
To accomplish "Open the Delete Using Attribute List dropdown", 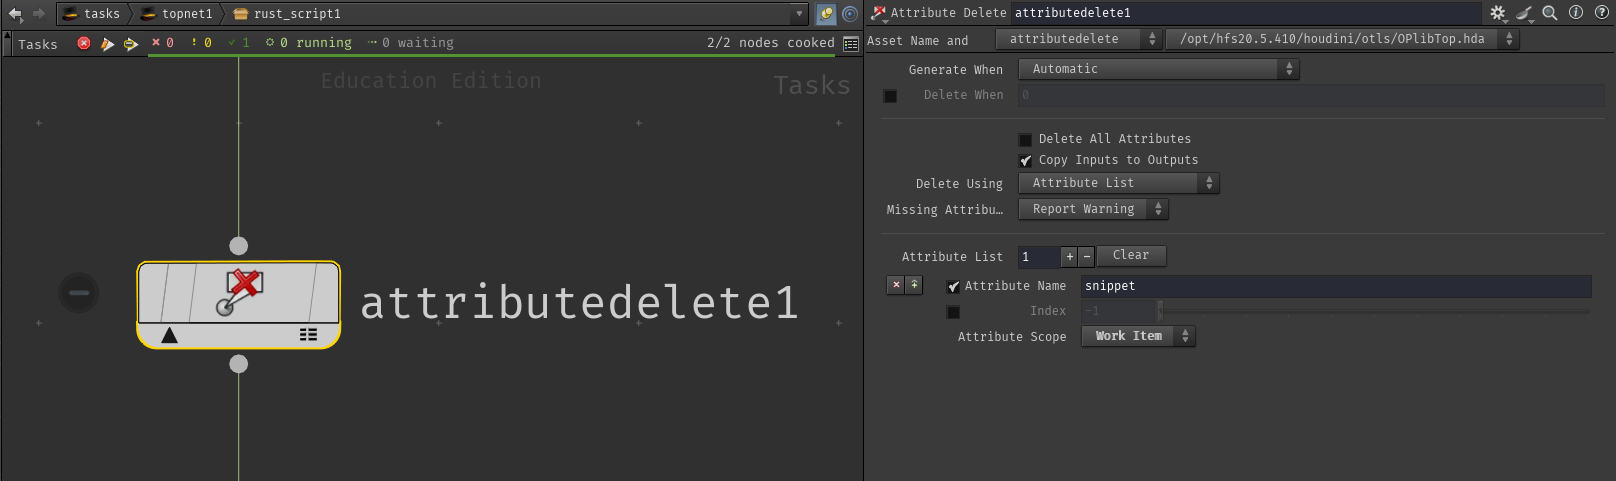I will point(1119,183).
